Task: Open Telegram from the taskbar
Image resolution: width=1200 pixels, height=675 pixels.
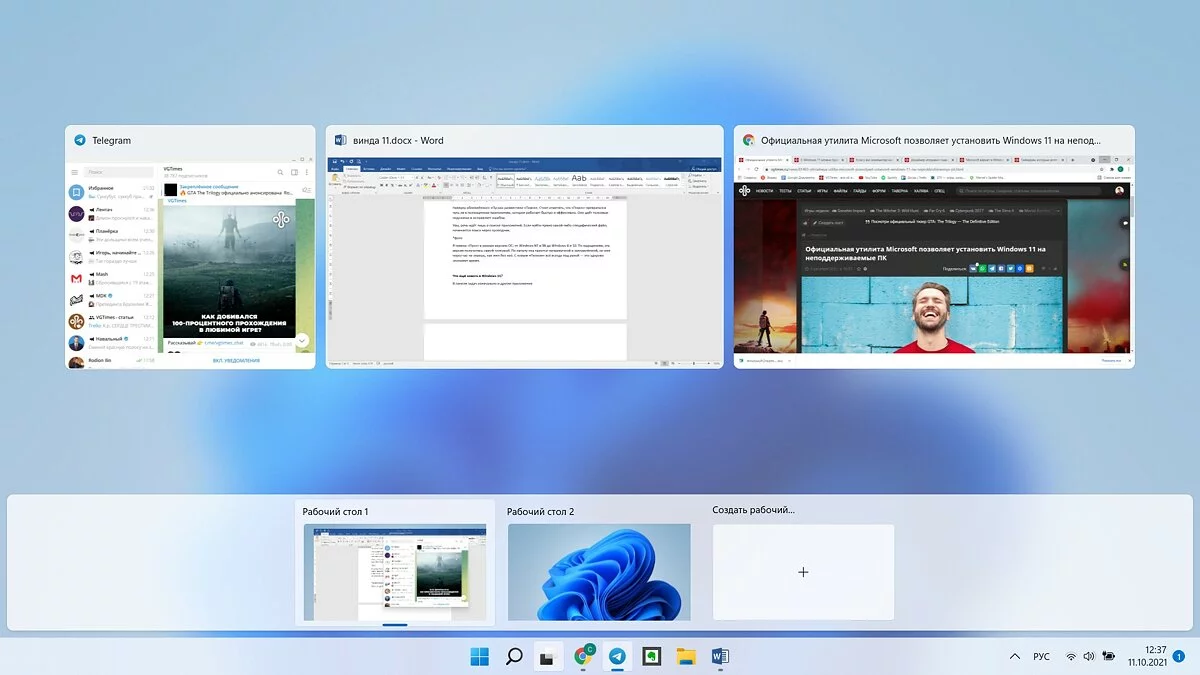Action: click(618, 656)
